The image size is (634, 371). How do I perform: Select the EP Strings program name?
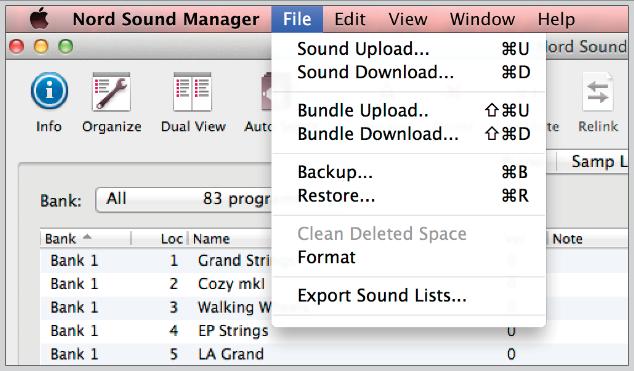pyautogui.click(x=233, y=331)
